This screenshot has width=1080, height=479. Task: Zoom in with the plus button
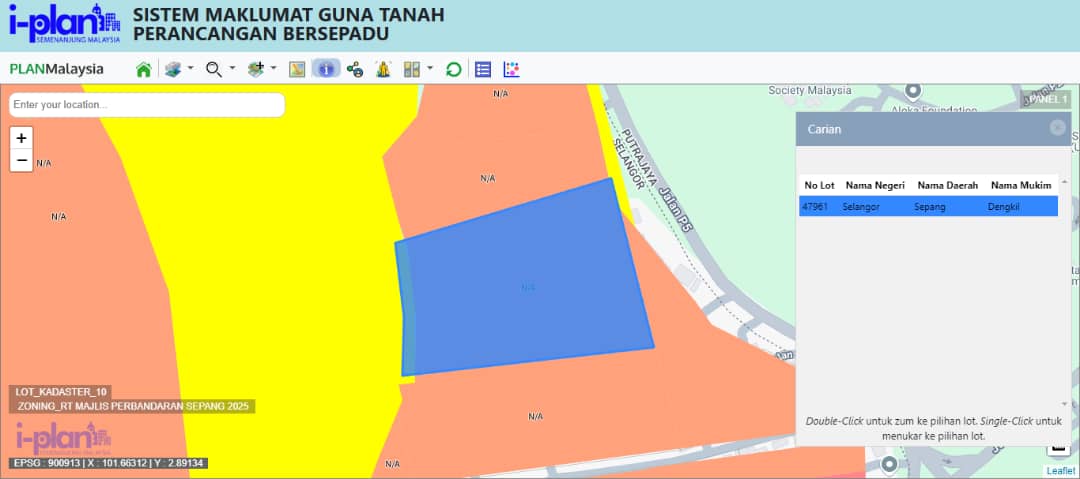[22, 138]
